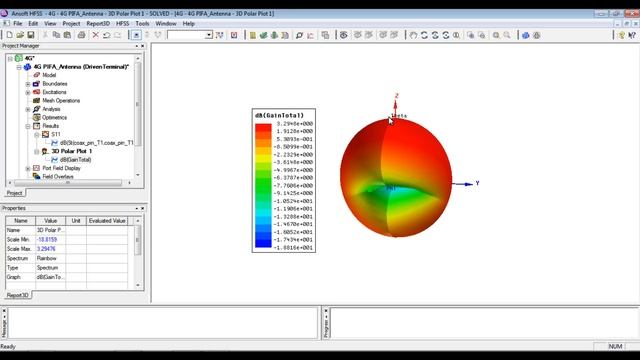Click the pink square icon after dropdown
This screenshot has height=360, width=640.
click(x=234, y=36)
